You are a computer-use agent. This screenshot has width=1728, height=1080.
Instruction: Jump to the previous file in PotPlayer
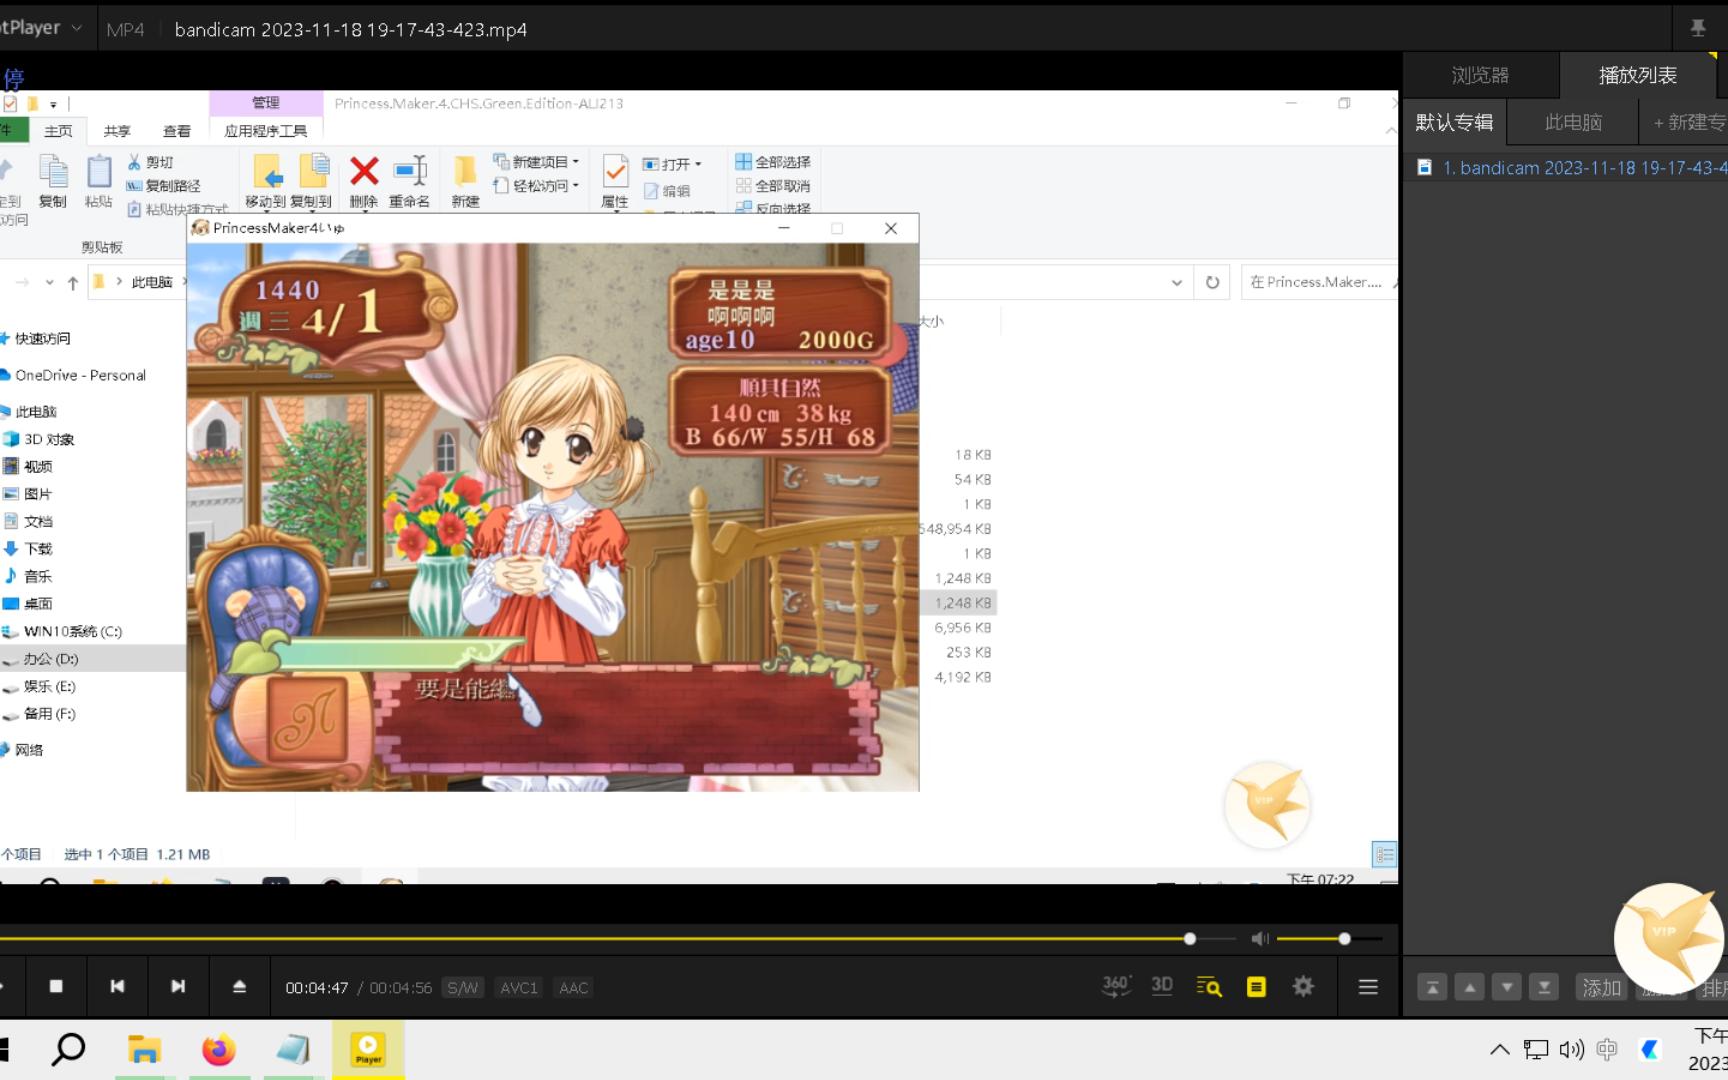pos(117,987)
